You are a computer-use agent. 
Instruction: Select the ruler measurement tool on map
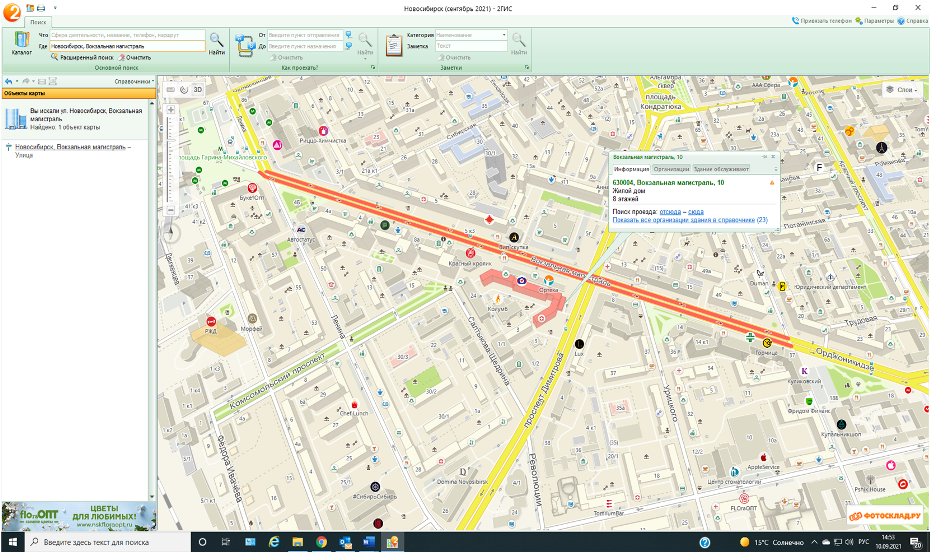pos(171,90)
